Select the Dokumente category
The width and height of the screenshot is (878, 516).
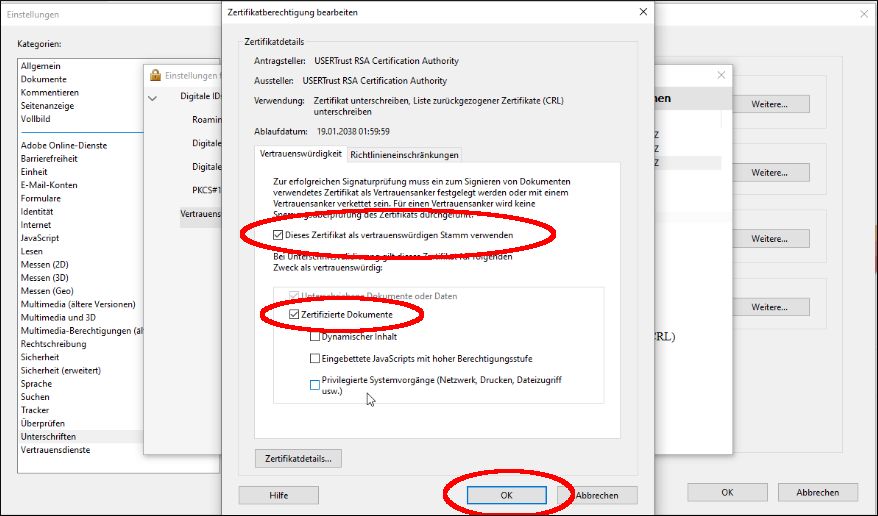tap(44, 79)
